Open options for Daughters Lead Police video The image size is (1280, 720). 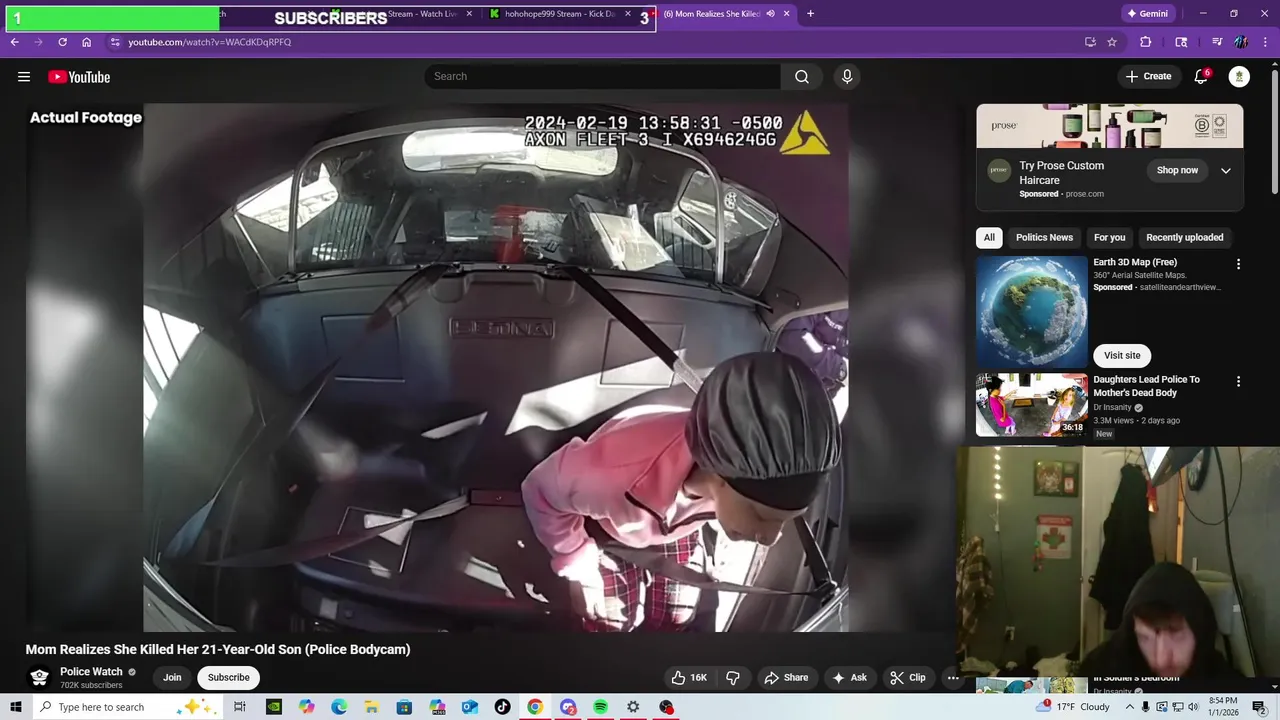click(x=1238, y=381)
